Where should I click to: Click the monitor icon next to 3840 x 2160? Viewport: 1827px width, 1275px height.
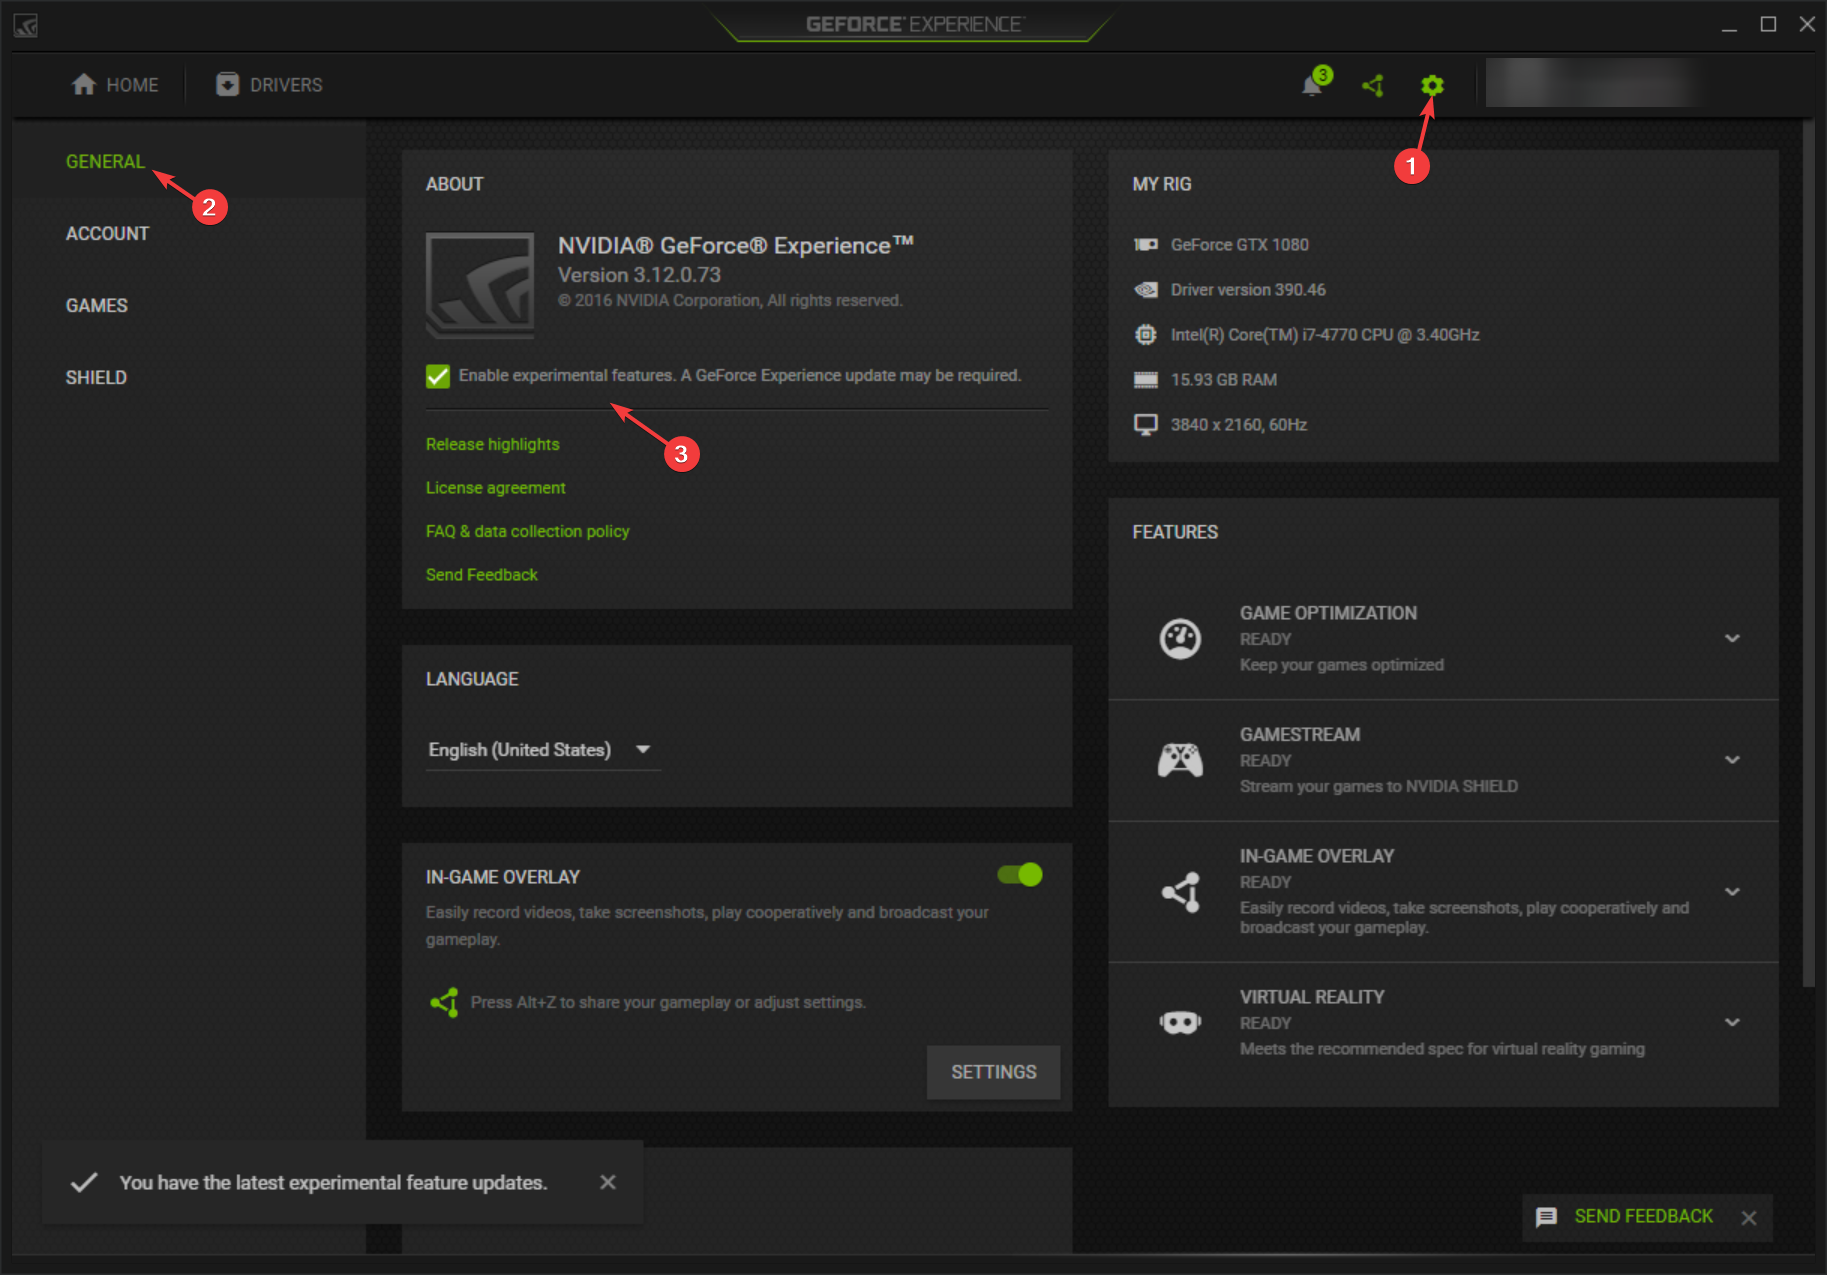coord(1146,425)
